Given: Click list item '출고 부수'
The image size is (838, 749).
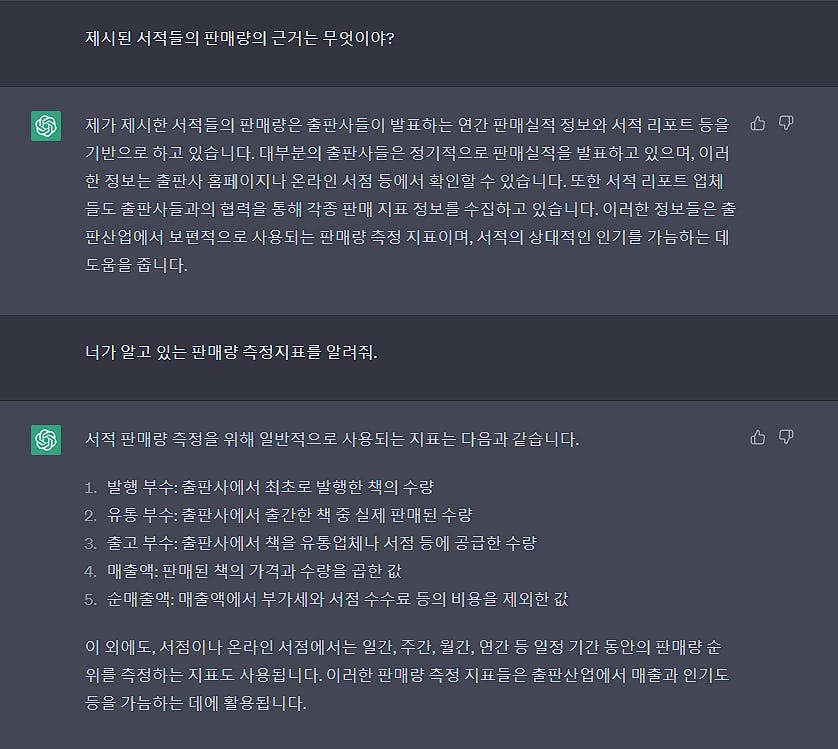Looking at the screenshot, I should (x=322, y=543).
